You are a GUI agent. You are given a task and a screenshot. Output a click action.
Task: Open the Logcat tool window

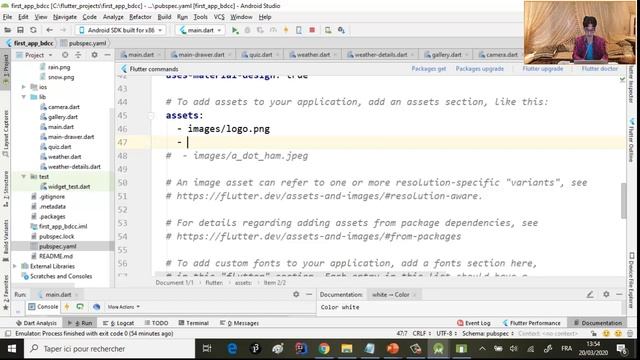(x=118, y=323)
